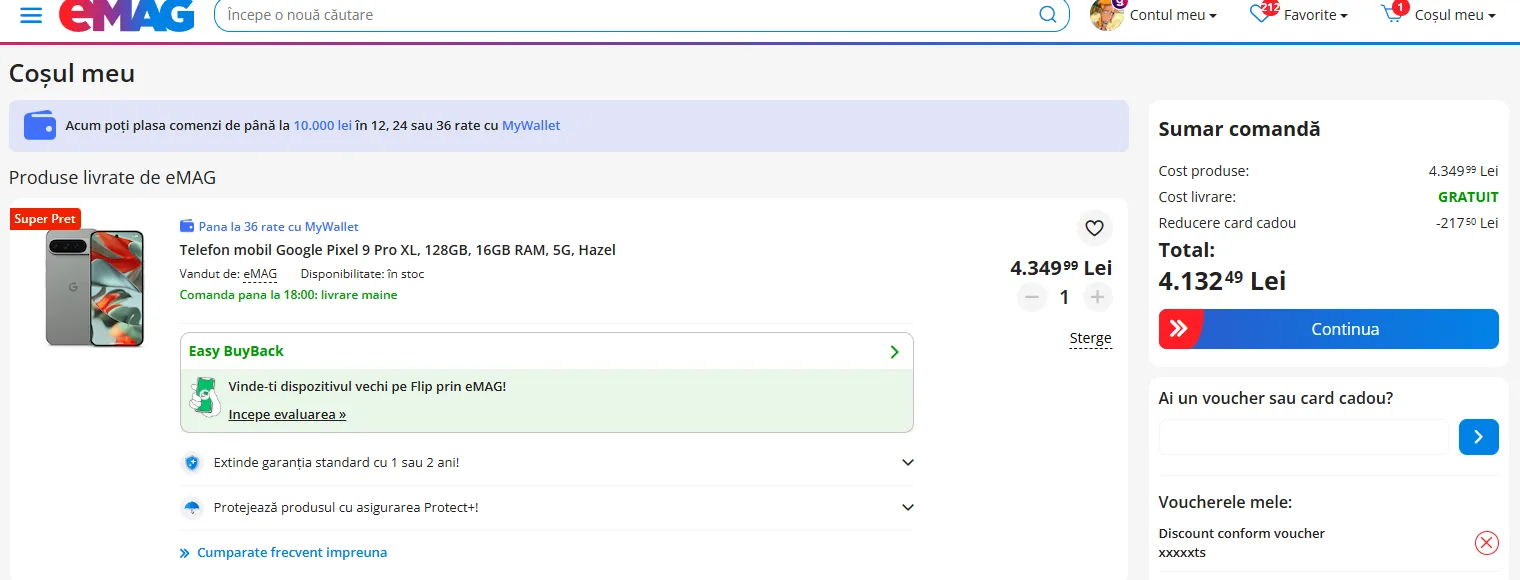Screen dimensions: 1520x580
Task: Click the Favorite heart icon in header
Action: 1262,14
